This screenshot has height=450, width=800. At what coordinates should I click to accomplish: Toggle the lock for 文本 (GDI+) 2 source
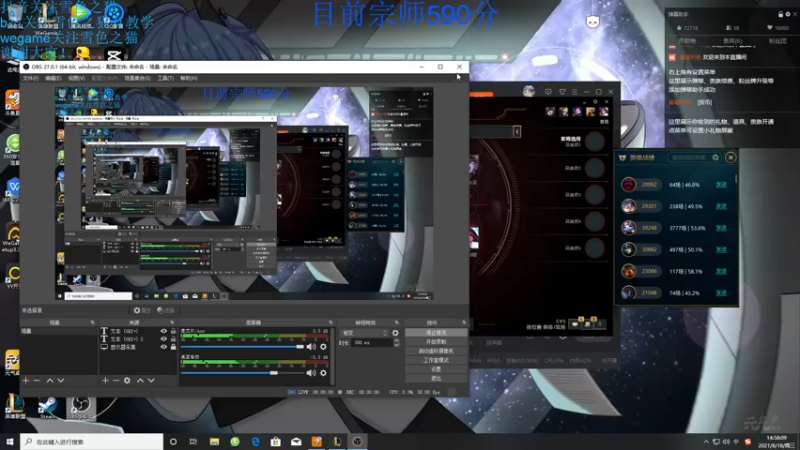(x=173, y=339)
